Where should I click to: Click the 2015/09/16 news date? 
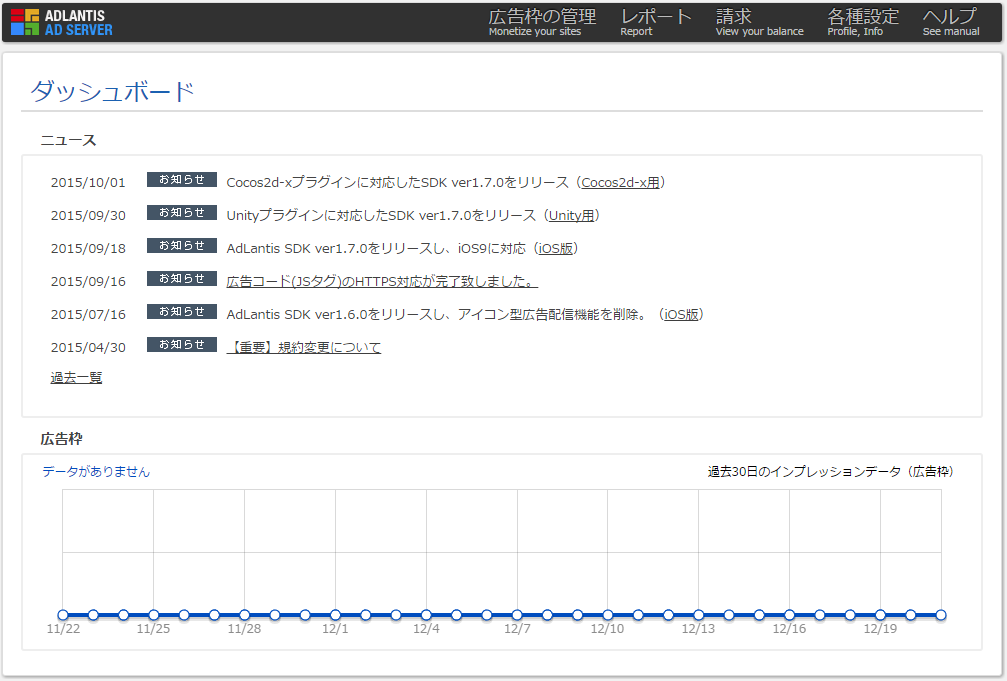coord(88,281)
